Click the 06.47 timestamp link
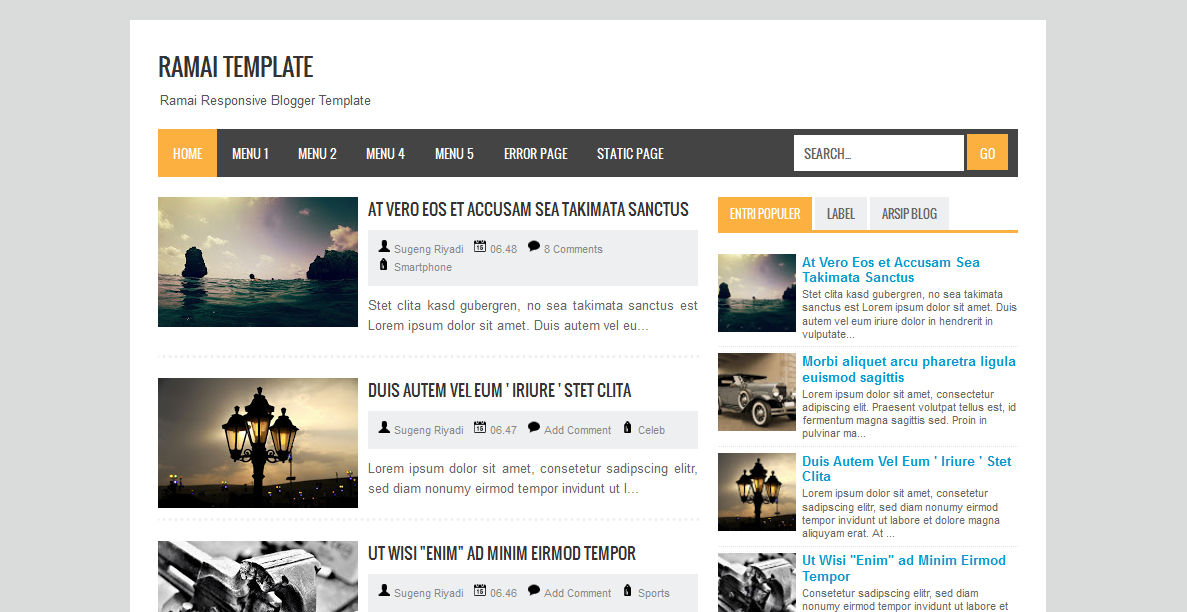The width and height of the screenshot is (1187, 612). pyautogui.click(x=503, y=430)
